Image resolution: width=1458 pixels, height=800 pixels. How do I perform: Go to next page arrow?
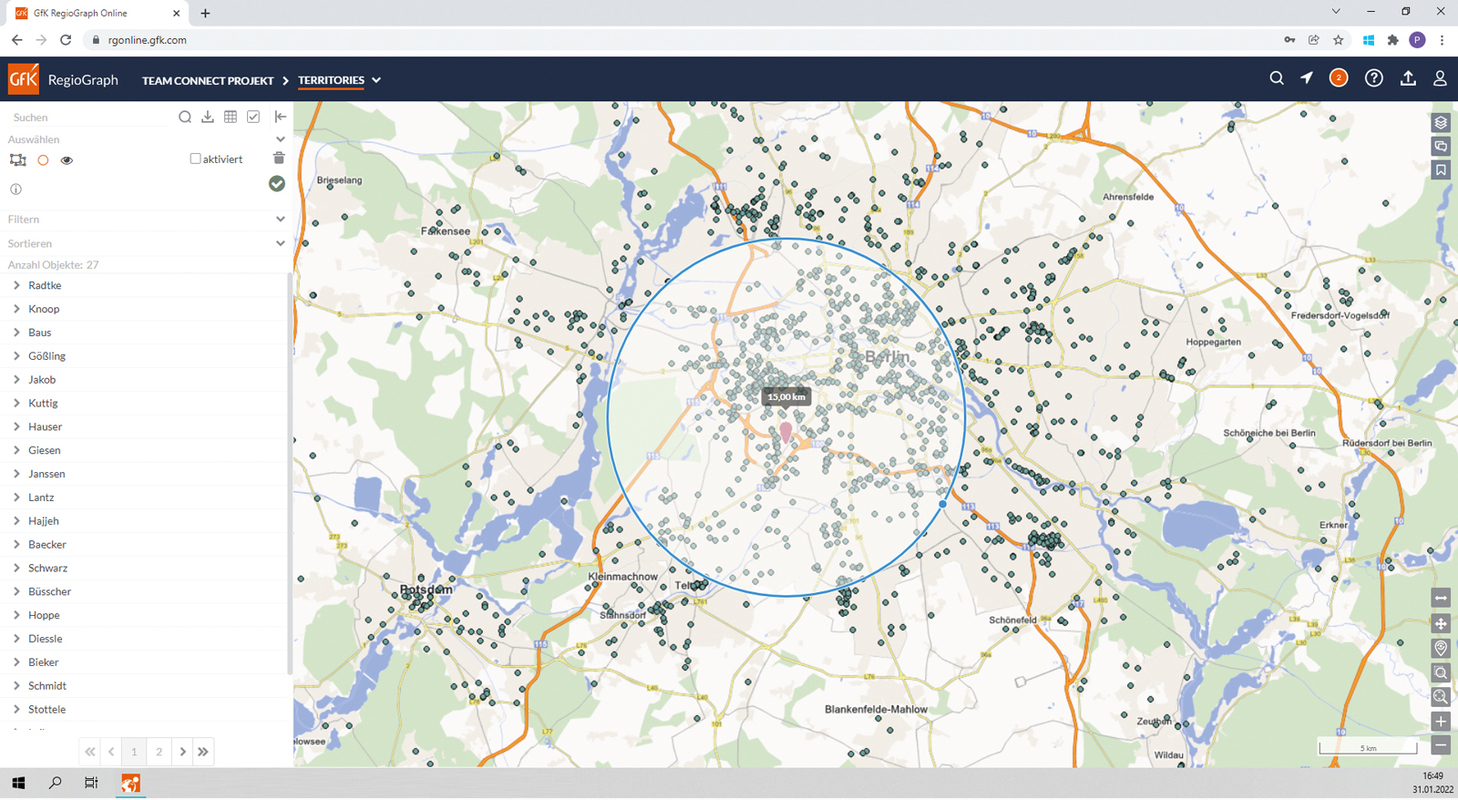click(182, 751)
